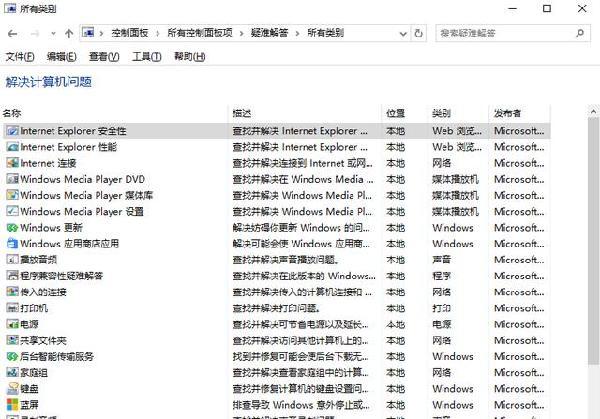The height and width of the screenshot is (419, 600).
Task: Select the 蓝屏 row name
Action: pos(29,404)
